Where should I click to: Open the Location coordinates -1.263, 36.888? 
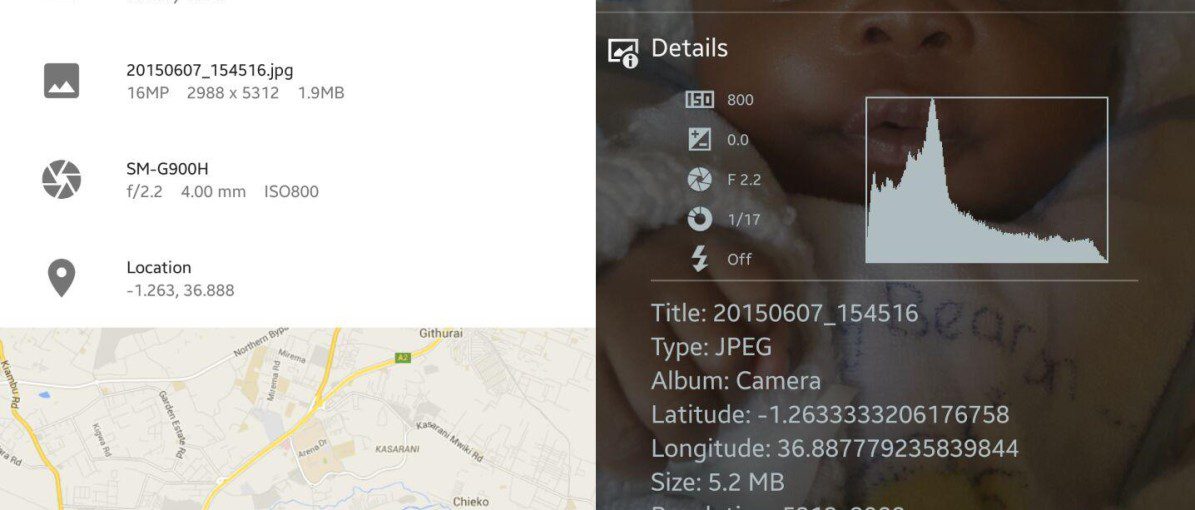(181, 278)
